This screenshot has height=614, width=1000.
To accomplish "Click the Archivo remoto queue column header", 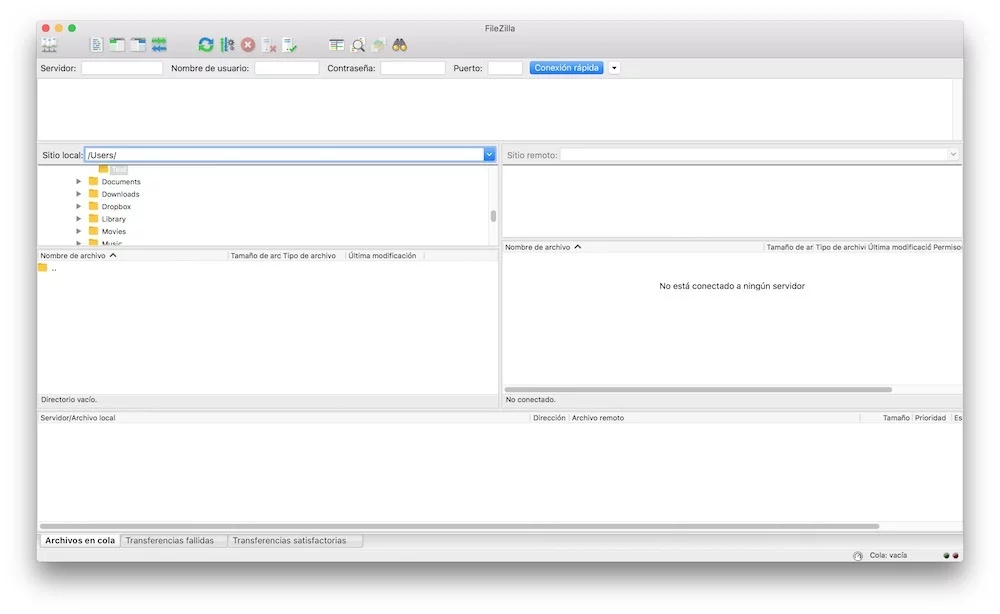I will point(714,418).
